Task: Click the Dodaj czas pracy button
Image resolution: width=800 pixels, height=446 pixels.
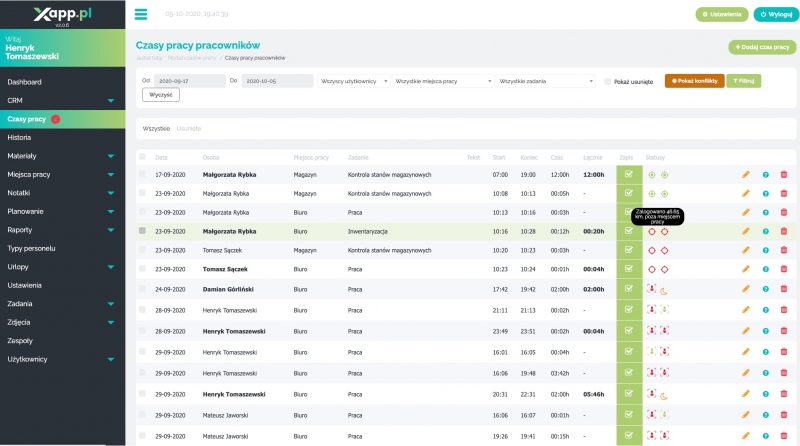Action: [x=763, y=46]
